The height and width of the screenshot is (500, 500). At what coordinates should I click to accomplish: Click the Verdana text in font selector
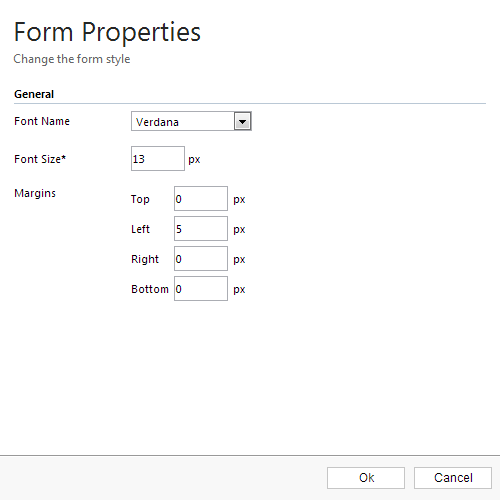pyautogui.click(x=157, y=122)
